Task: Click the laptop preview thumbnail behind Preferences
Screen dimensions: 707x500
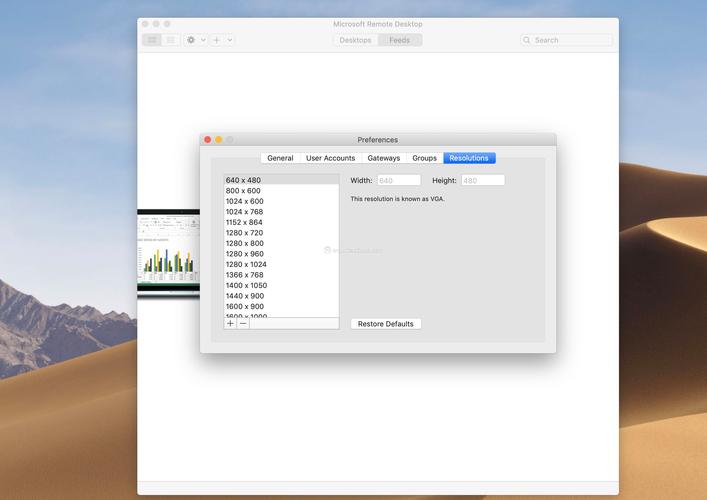Action: [169, 253]
